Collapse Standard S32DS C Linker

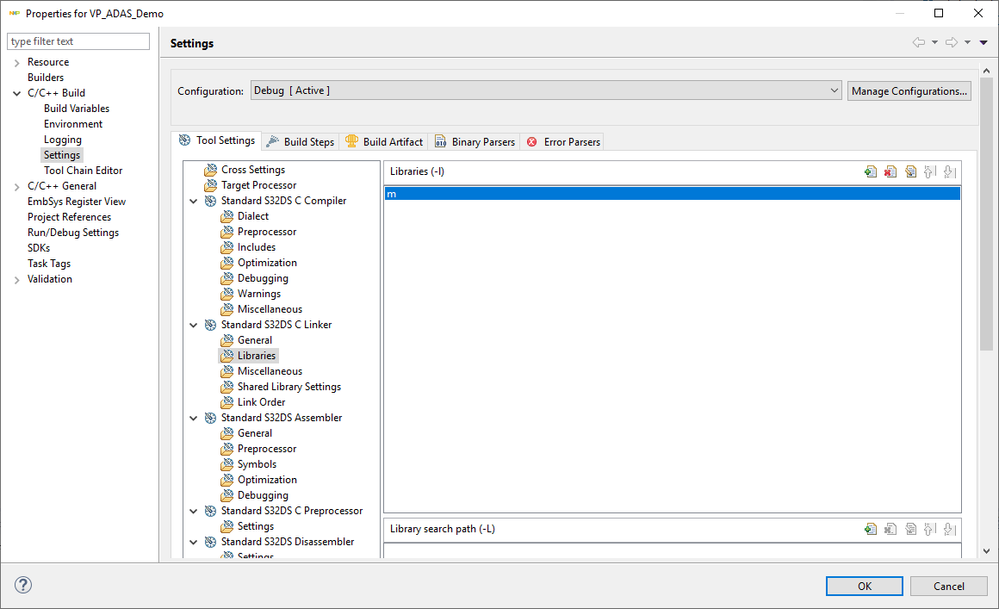pos(194,325)
